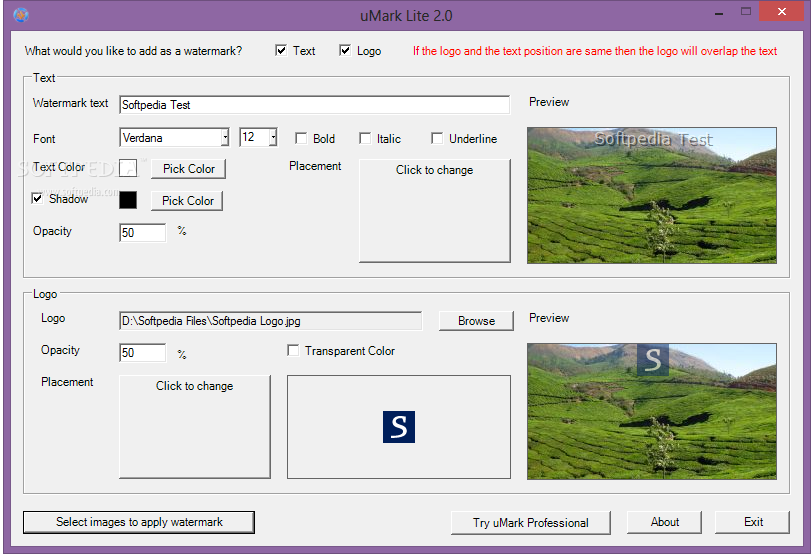811x554 pixels.
Task: Click Pick Color button for Text Color
Action: click(188, 169)
